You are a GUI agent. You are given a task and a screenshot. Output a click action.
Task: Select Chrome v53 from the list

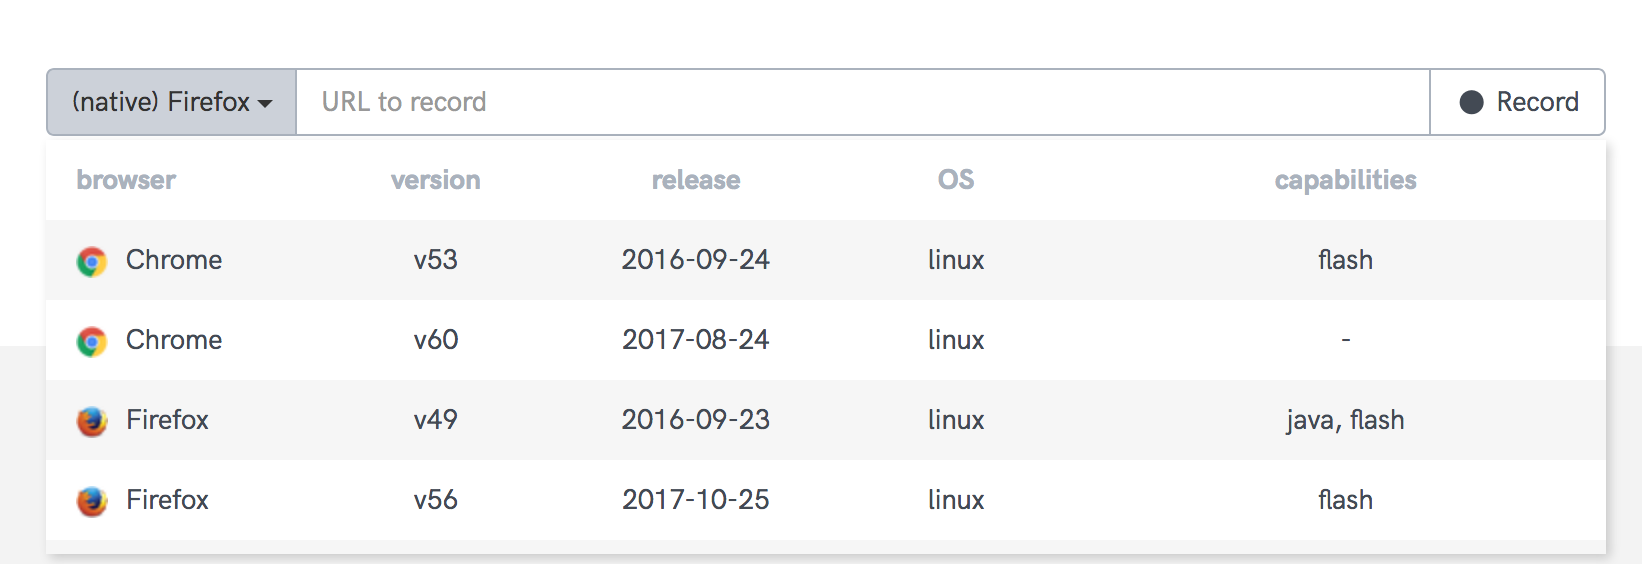174,260
